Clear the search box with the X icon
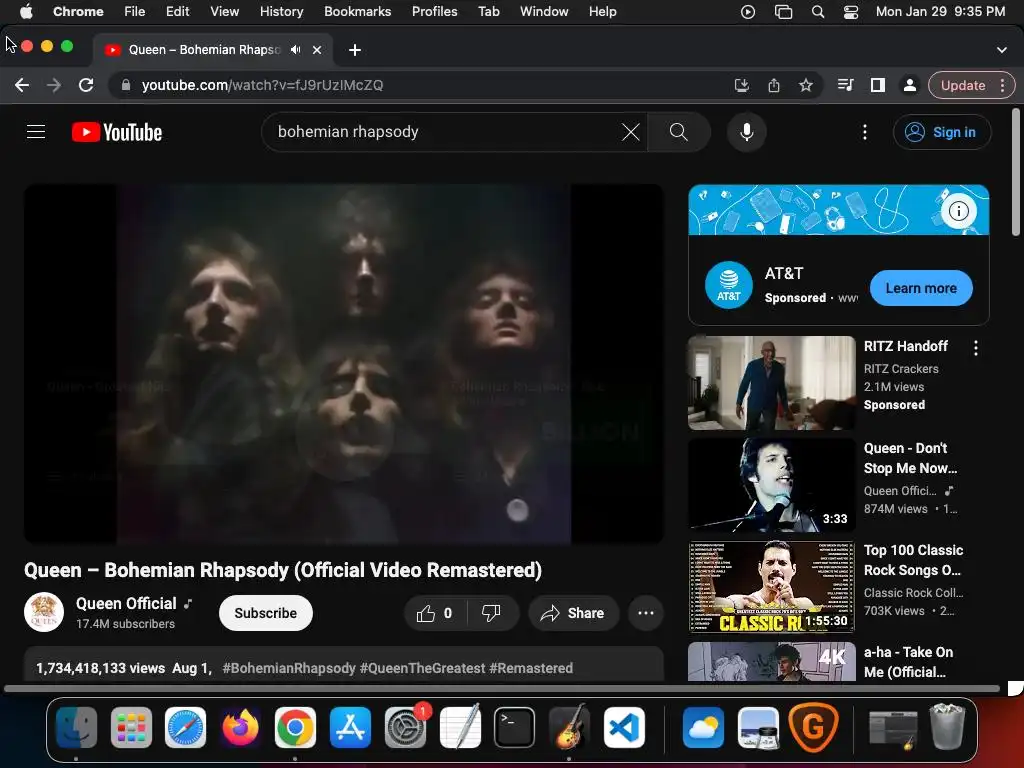Image resolution: width=1024 pixels, height=768 pixels. pos(630,132)
